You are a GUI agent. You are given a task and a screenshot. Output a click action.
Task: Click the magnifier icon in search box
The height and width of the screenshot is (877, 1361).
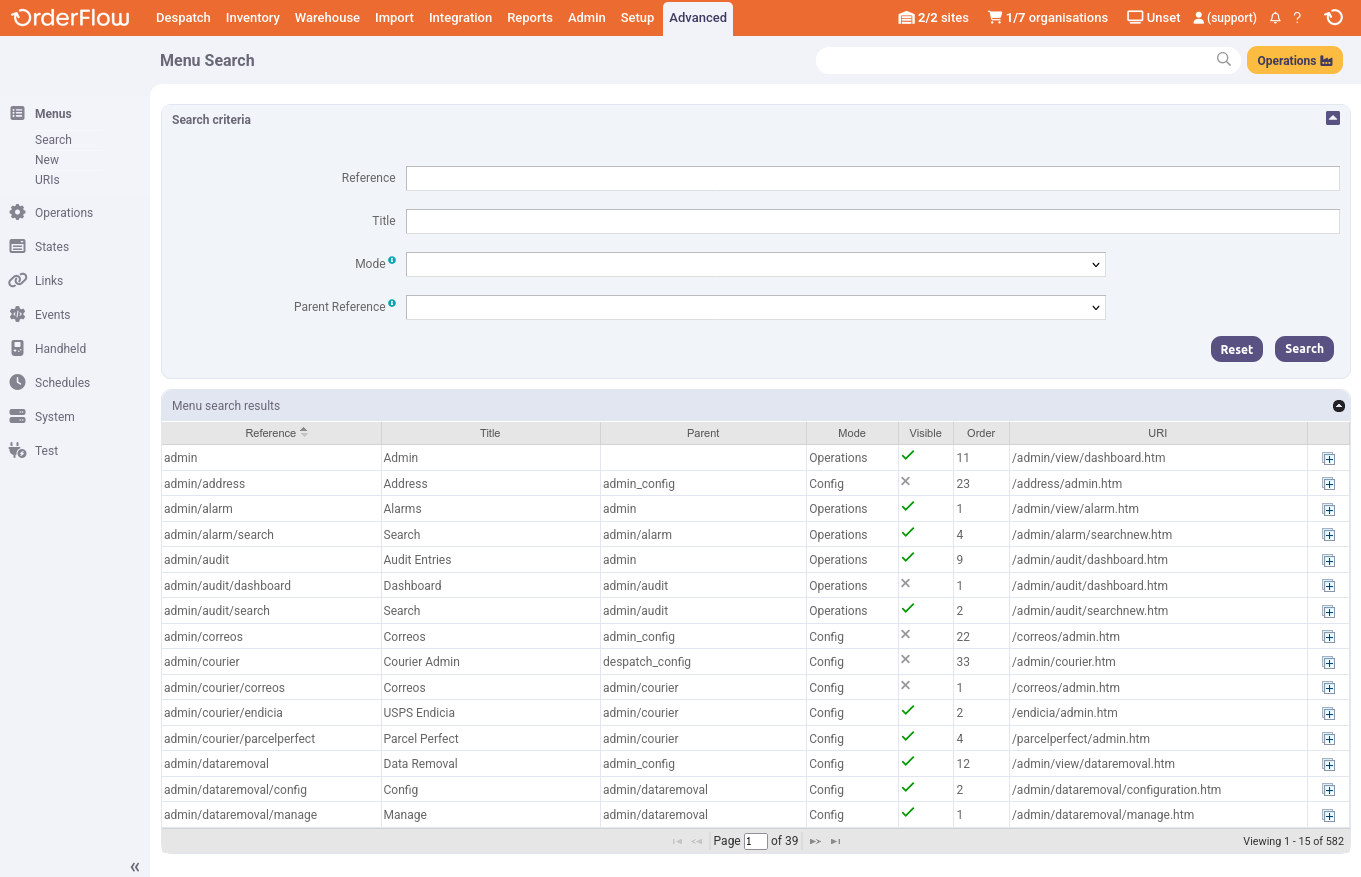click(x=1224, y=60)
